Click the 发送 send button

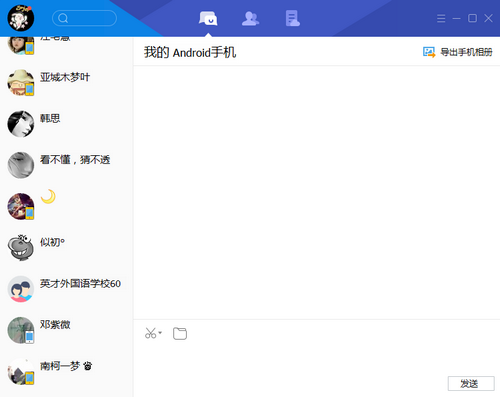(x=471, y=384)
